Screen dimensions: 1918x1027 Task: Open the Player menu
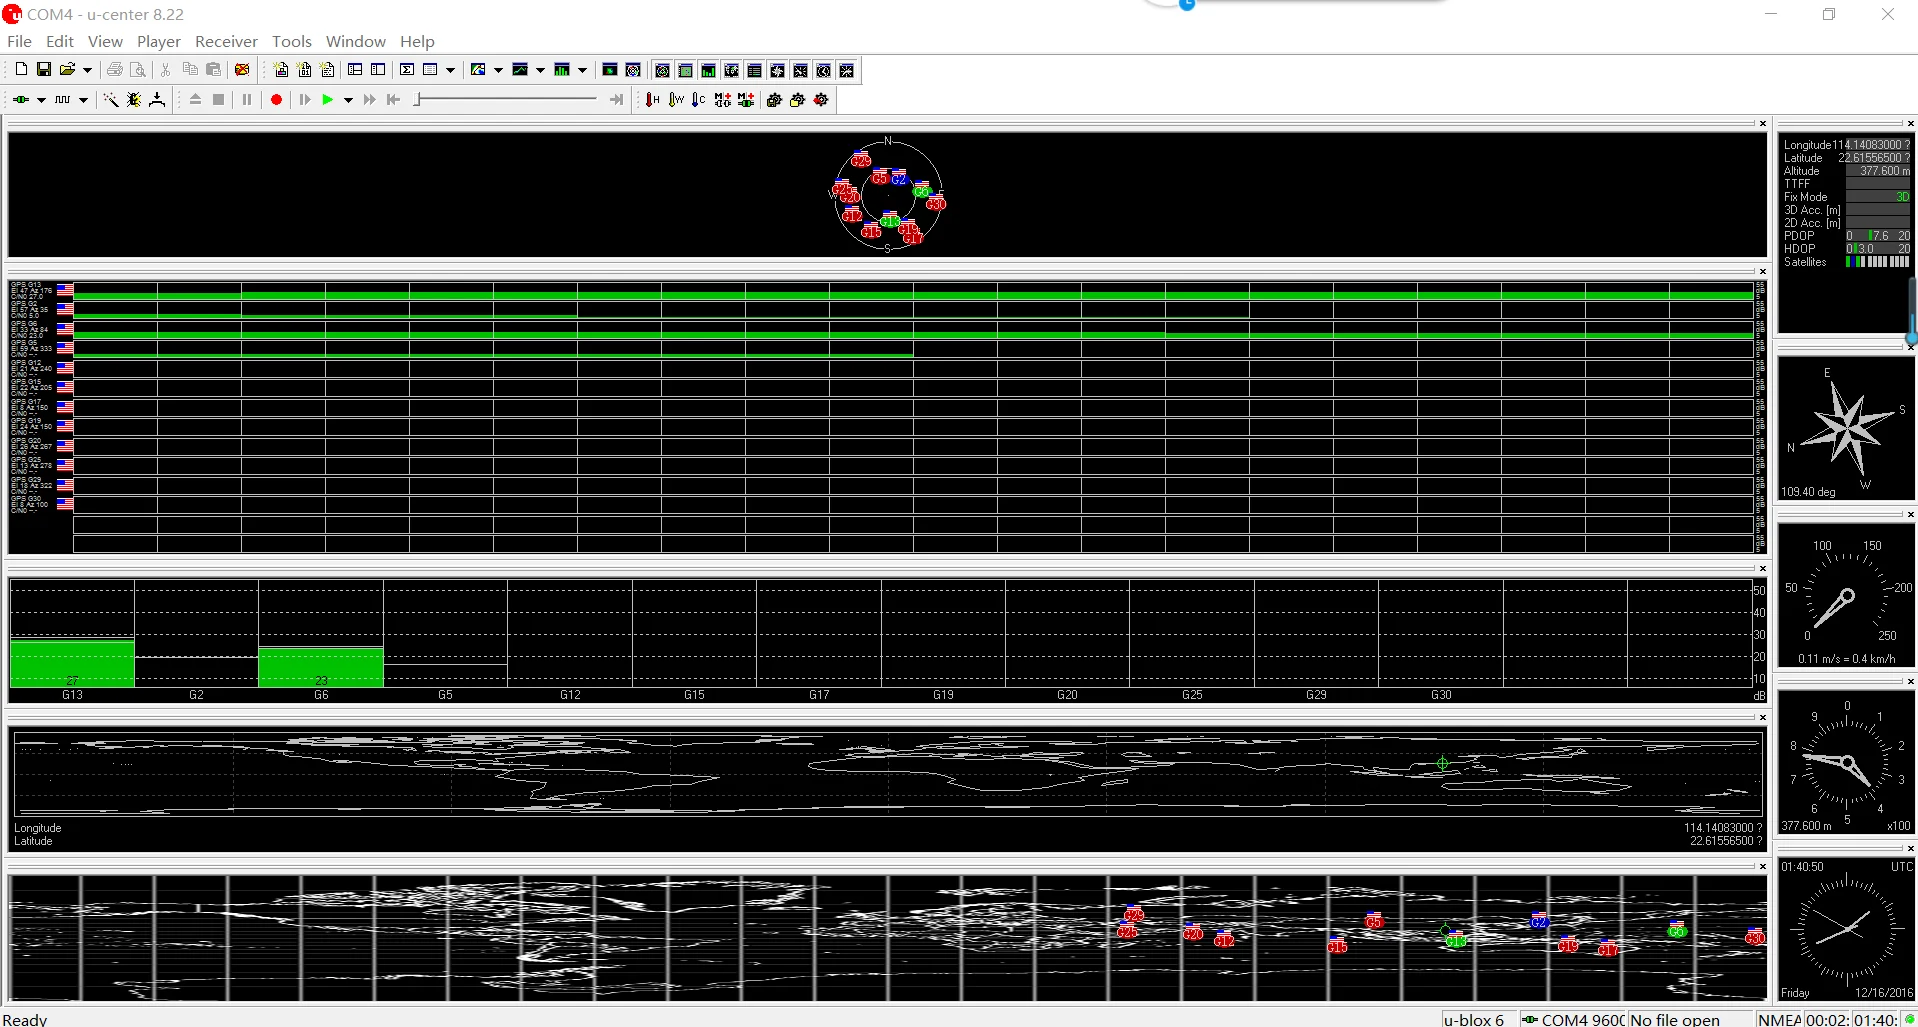pyautogui.click(x=158, y=41)
